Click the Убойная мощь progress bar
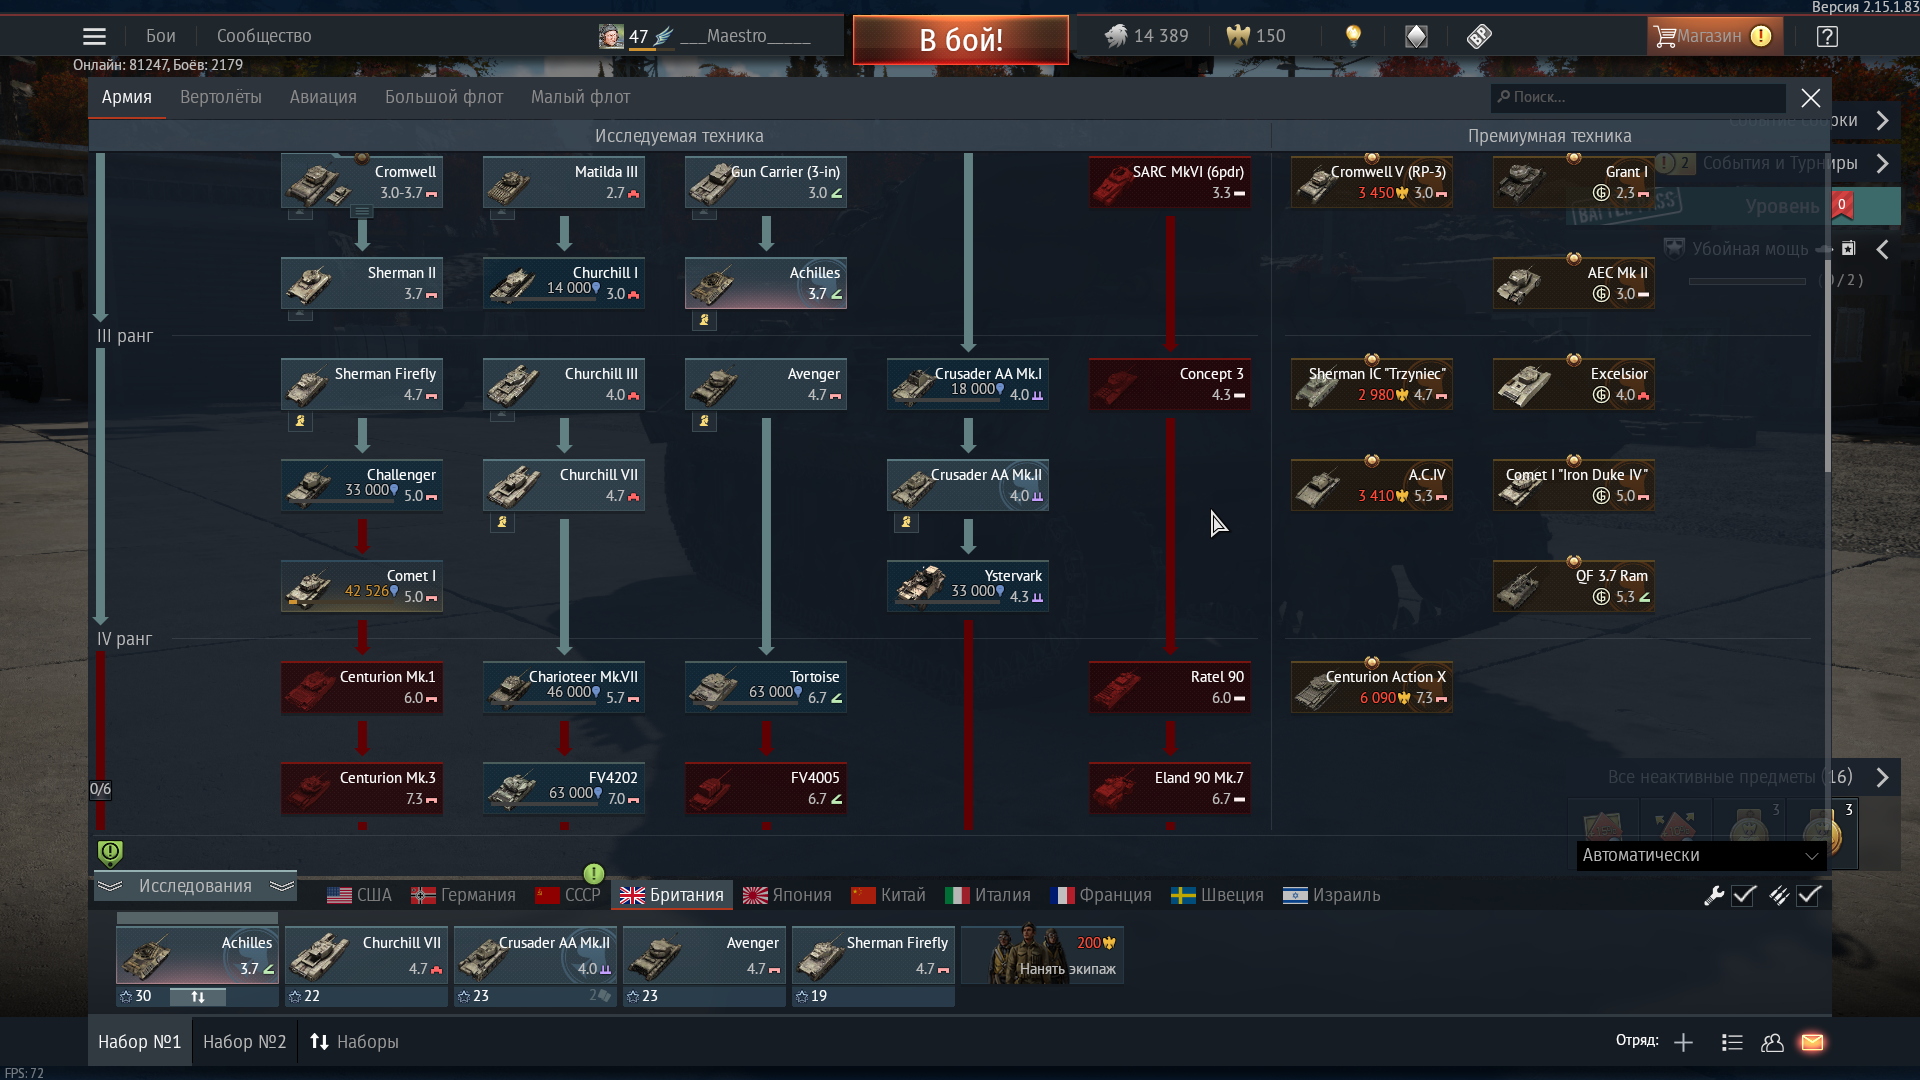The height and width of the screenshot is (1080, 1920). [x=1746, y=281]
